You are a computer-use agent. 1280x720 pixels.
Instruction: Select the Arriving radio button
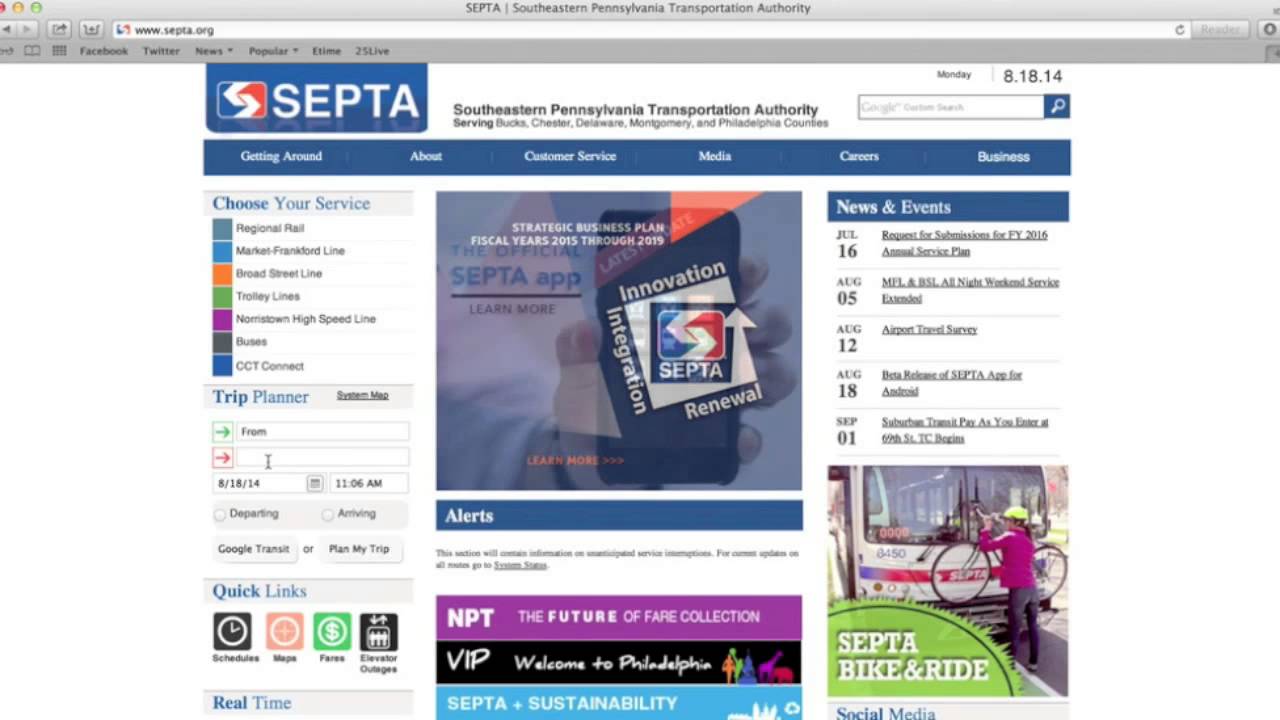click(x=328, y=514)
